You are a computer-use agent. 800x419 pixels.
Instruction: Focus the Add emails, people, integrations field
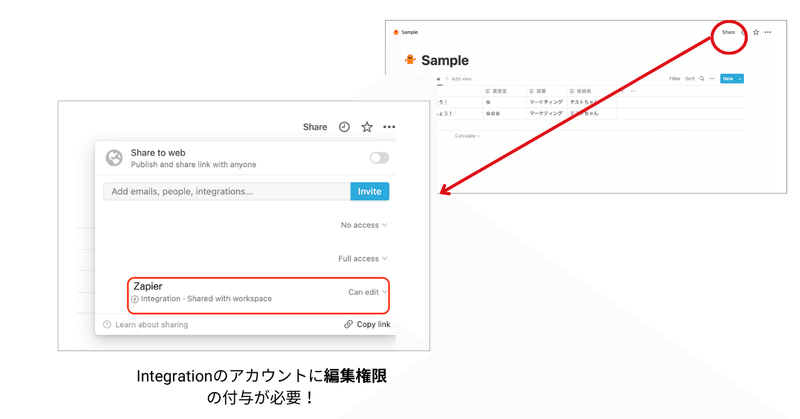[227, 191]
